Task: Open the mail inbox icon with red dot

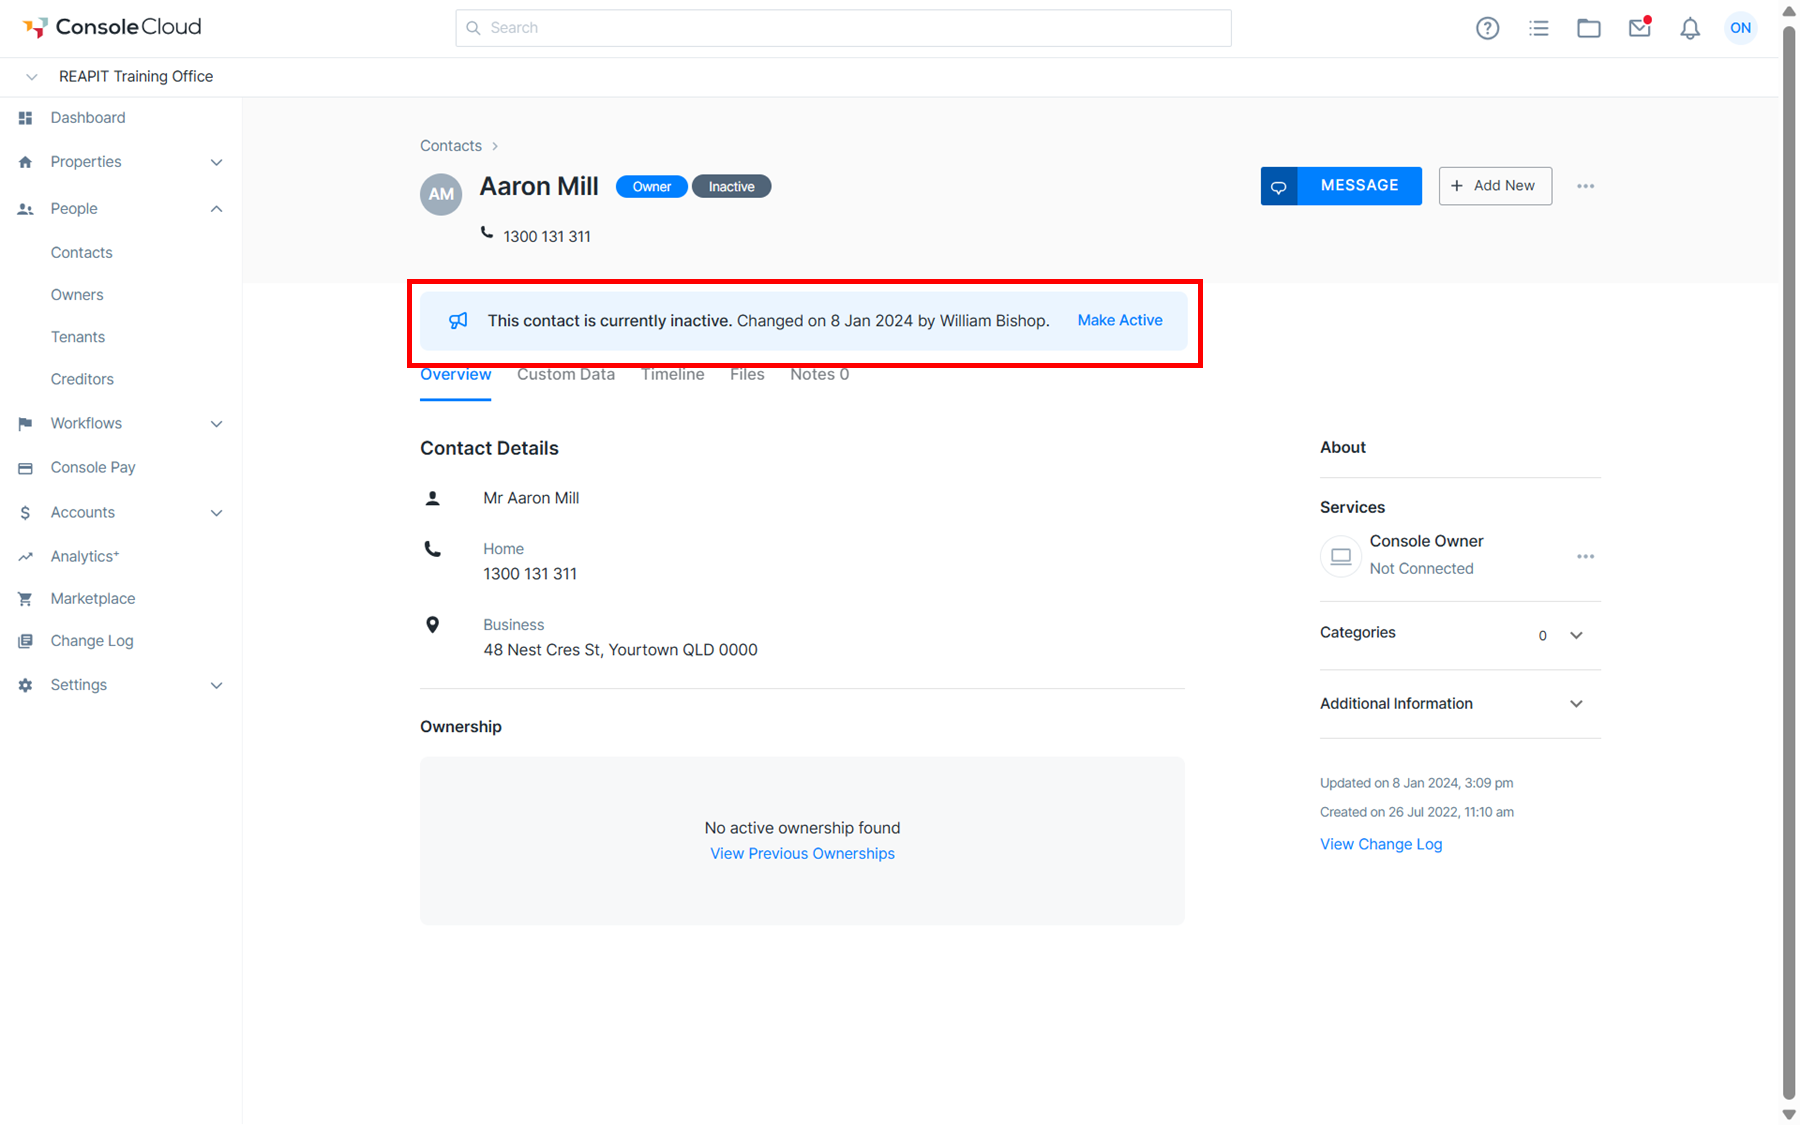Action: [1639, 27]
